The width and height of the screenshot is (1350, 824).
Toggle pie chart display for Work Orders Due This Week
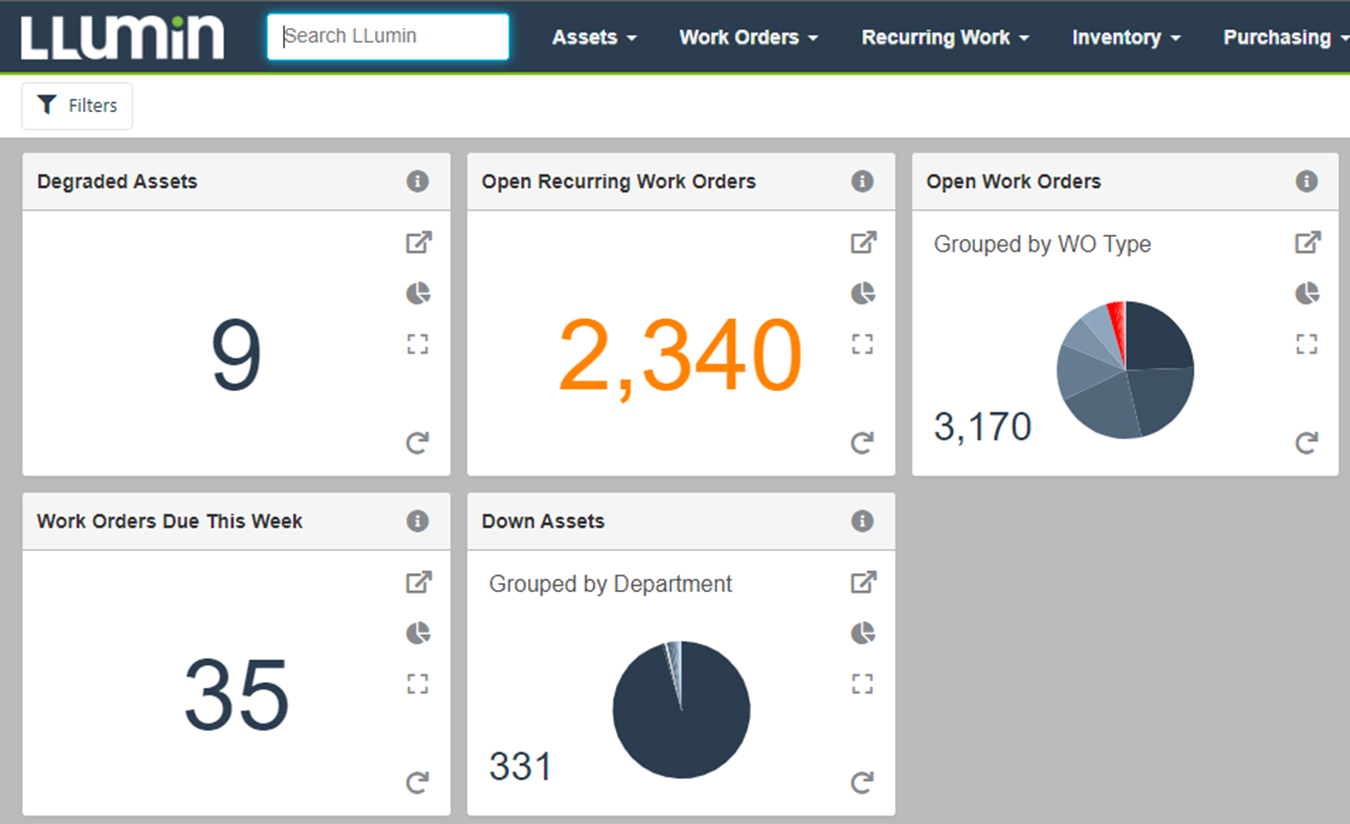(x=418, y=633)
